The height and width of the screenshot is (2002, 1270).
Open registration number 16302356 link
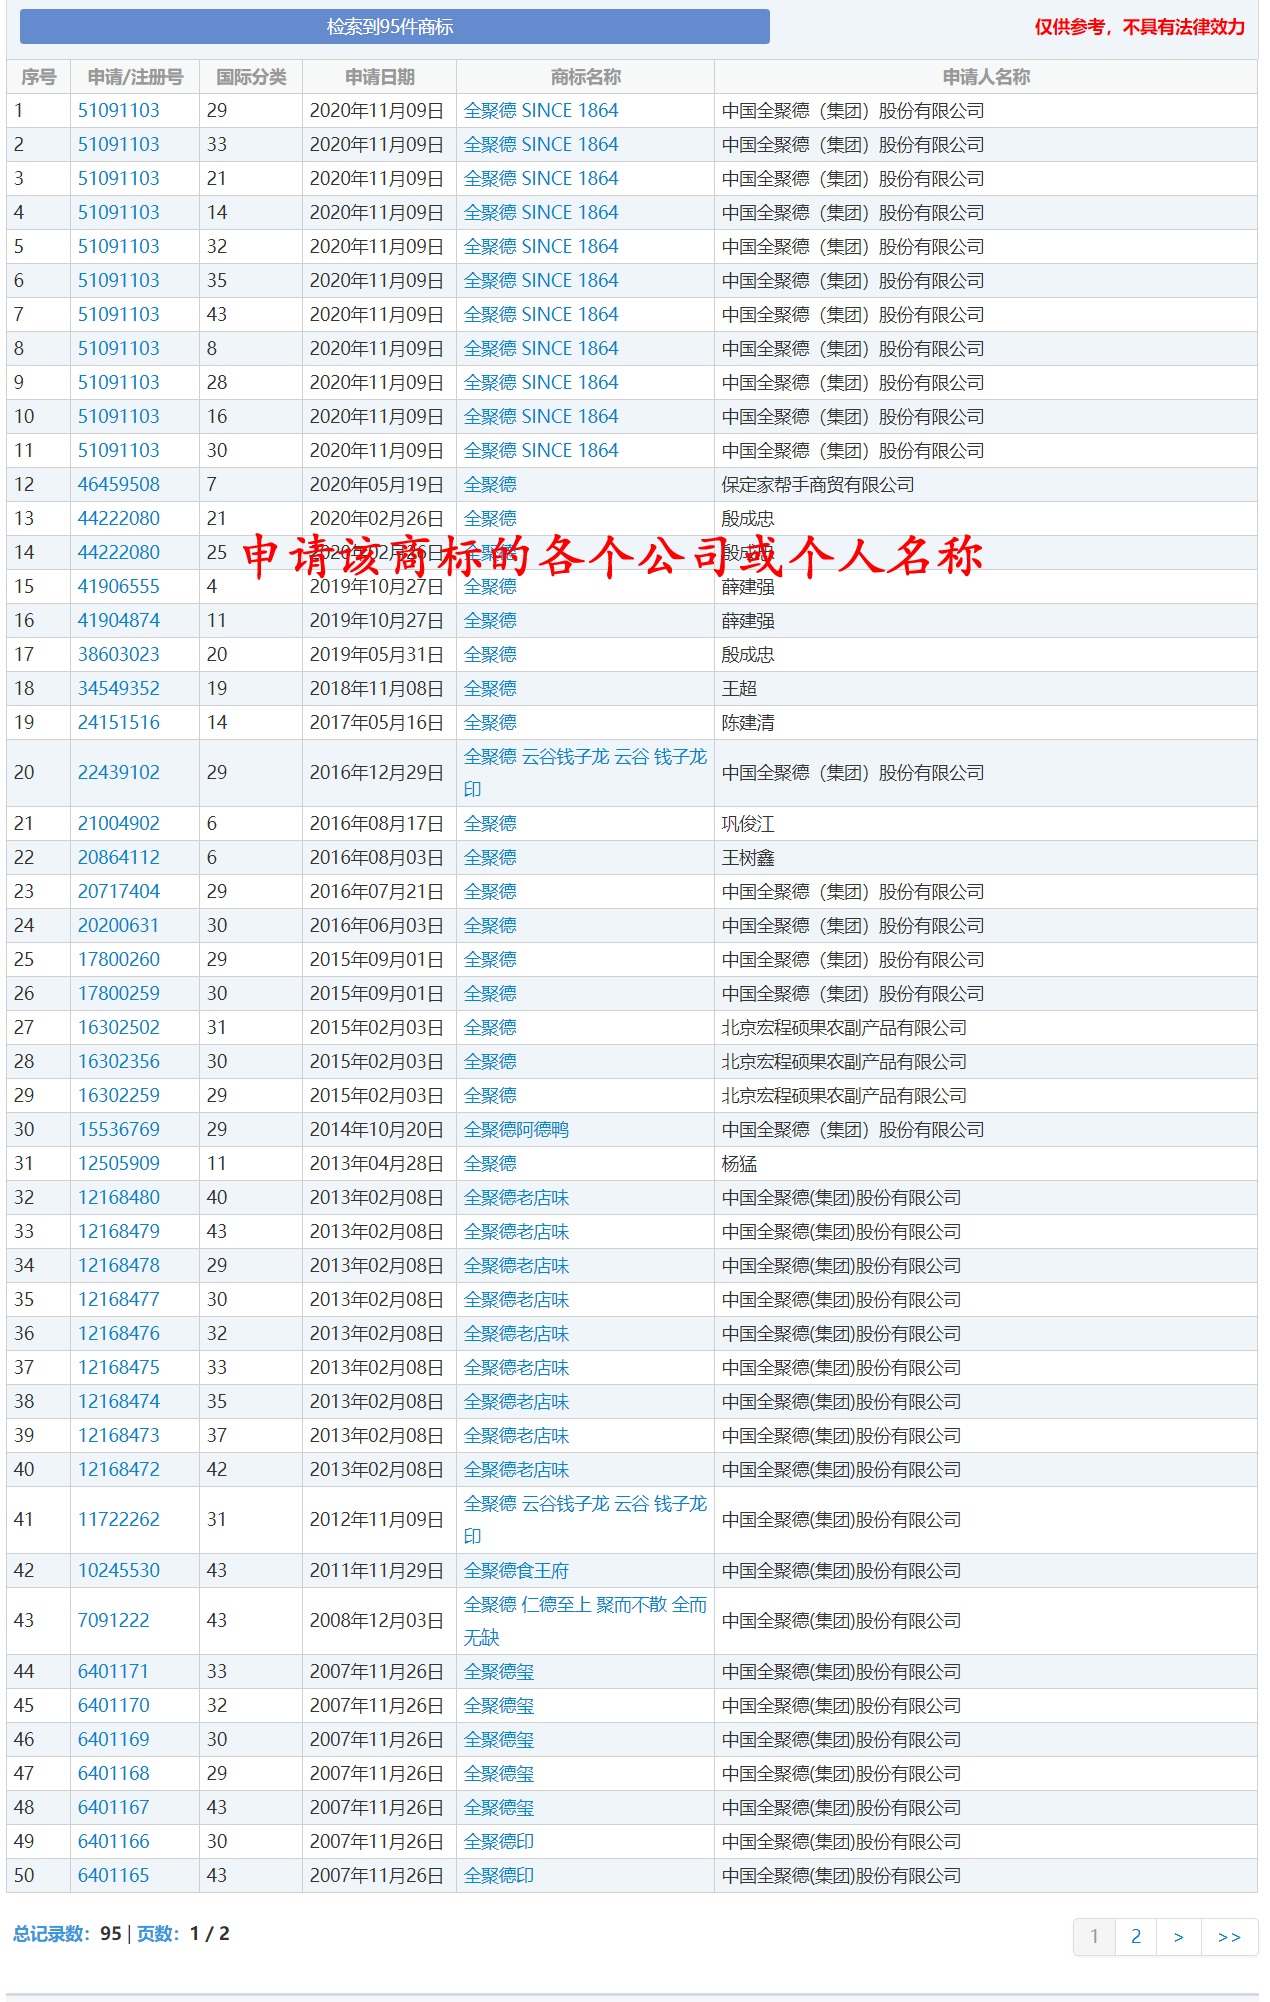(x=119, y=1062)
